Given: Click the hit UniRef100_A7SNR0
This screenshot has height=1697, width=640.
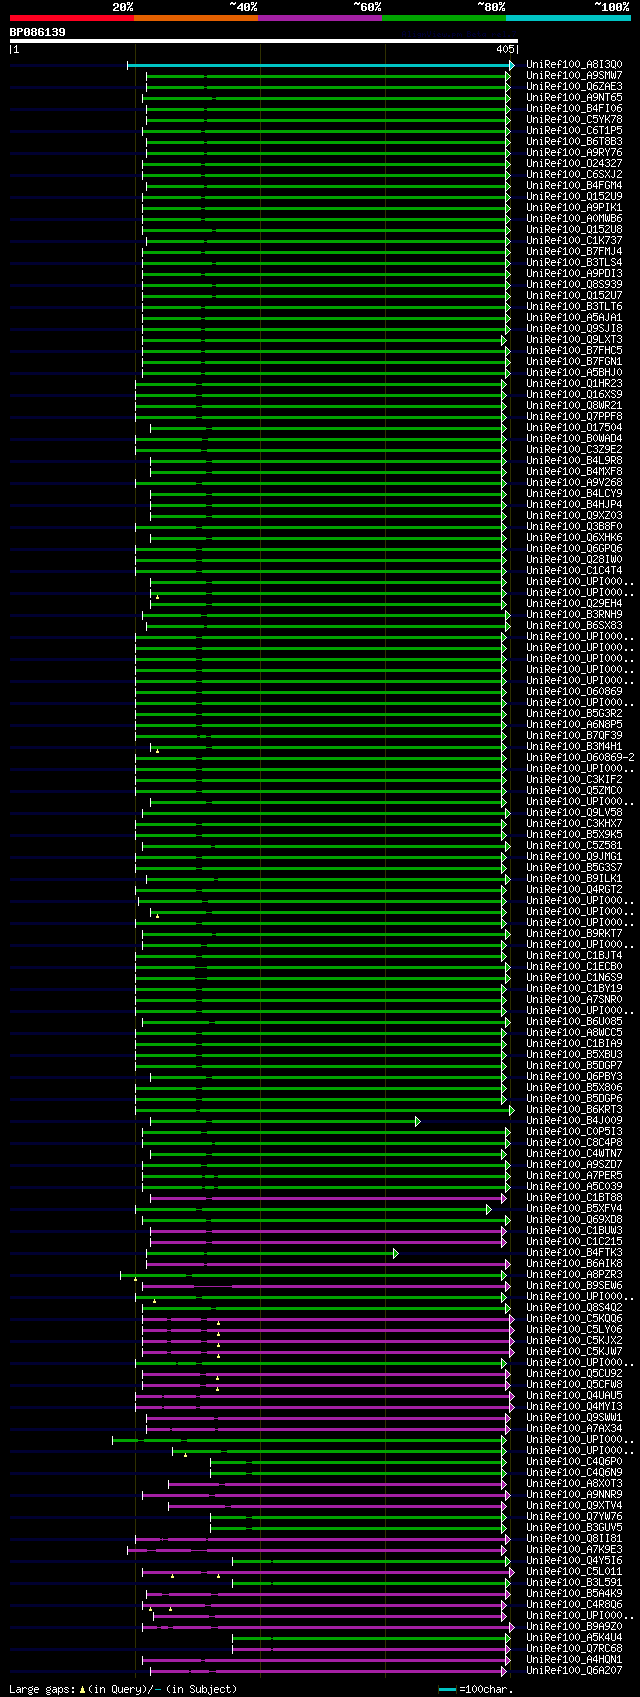Looking at the screenshot, I should 574,1000.
